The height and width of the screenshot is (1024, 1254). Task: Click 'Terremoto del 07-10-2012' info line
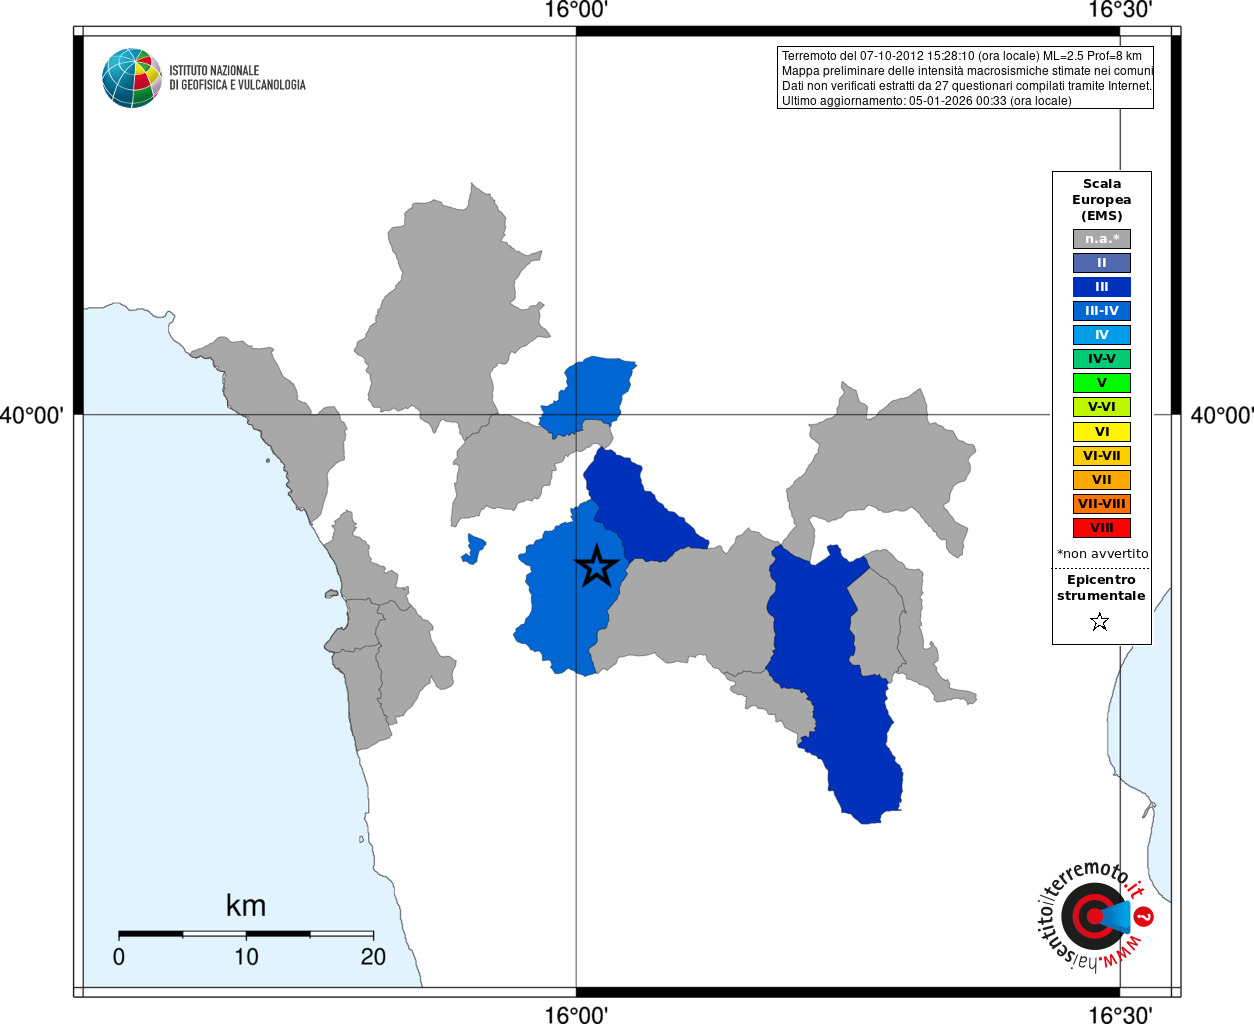(961, 56)
